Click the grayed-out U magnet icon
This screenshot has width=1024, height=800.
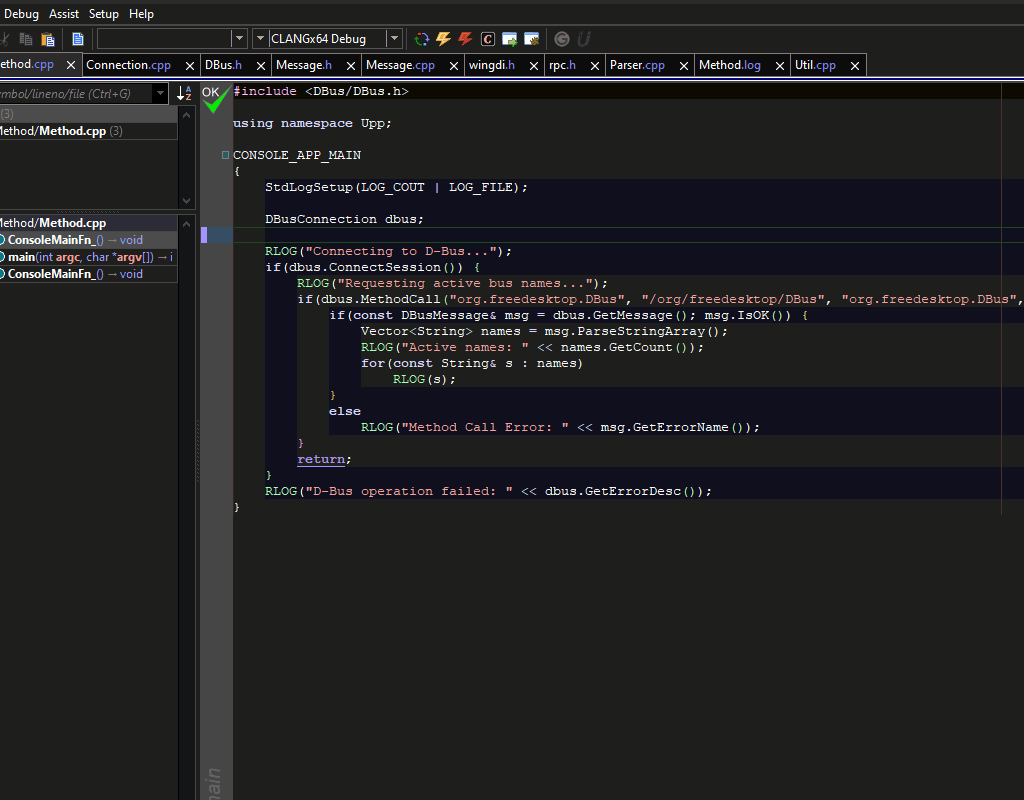click(x=584, y=39)
